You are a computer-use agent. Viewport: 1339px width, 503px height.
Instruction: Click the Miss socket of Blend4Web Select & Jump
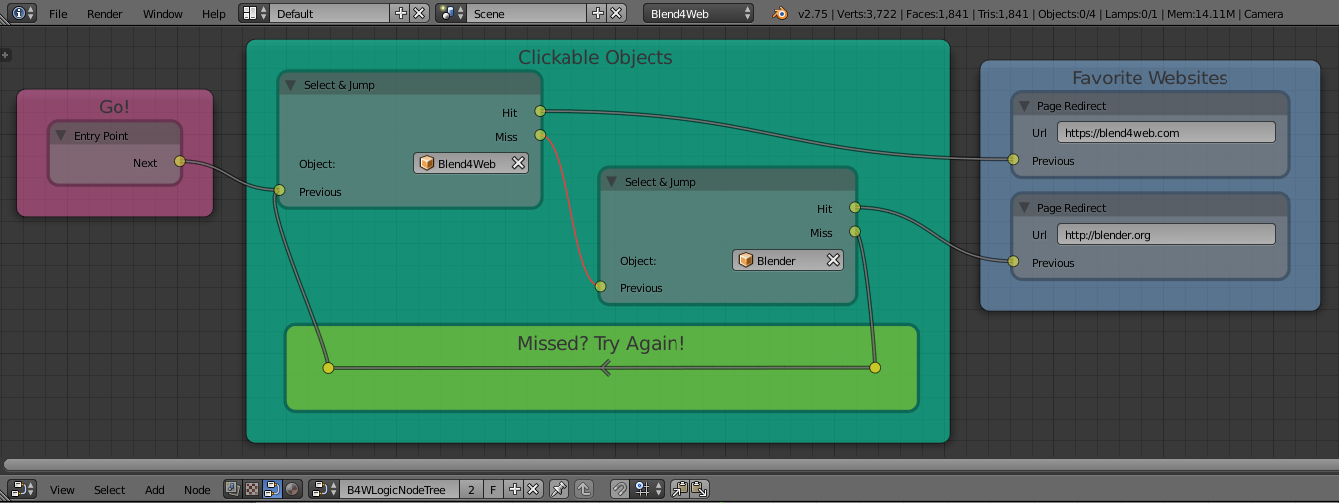pyautogui.click(x=540, y=134)
